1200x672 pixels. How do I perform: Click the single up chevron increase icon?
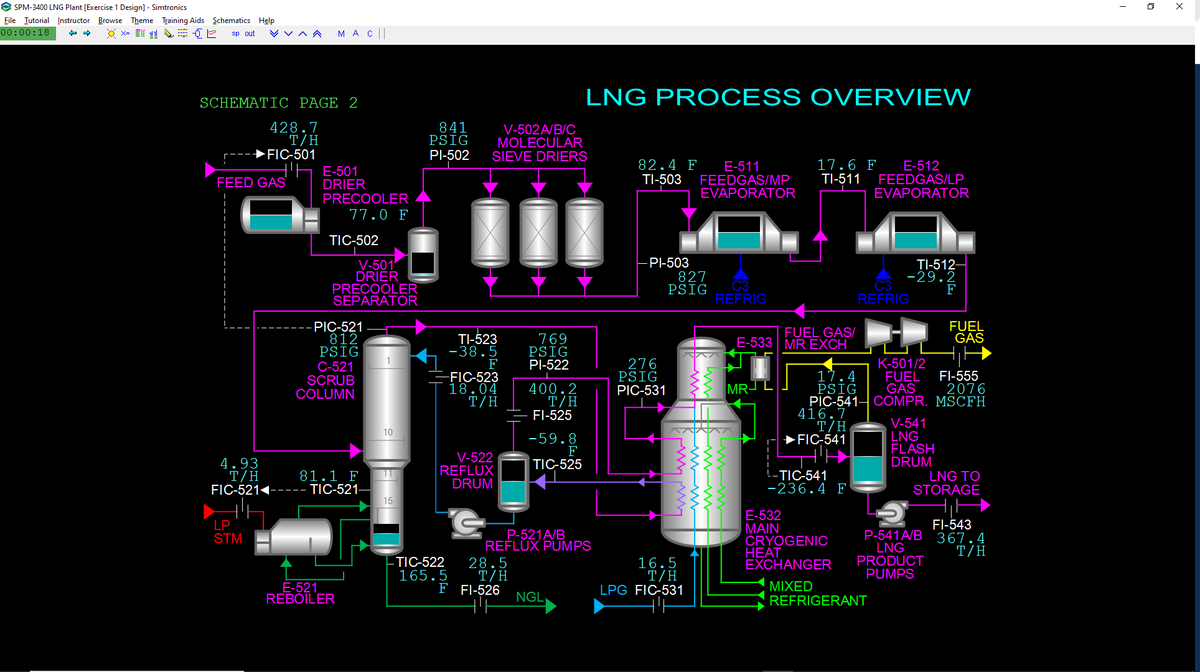(x=303, y=33)
